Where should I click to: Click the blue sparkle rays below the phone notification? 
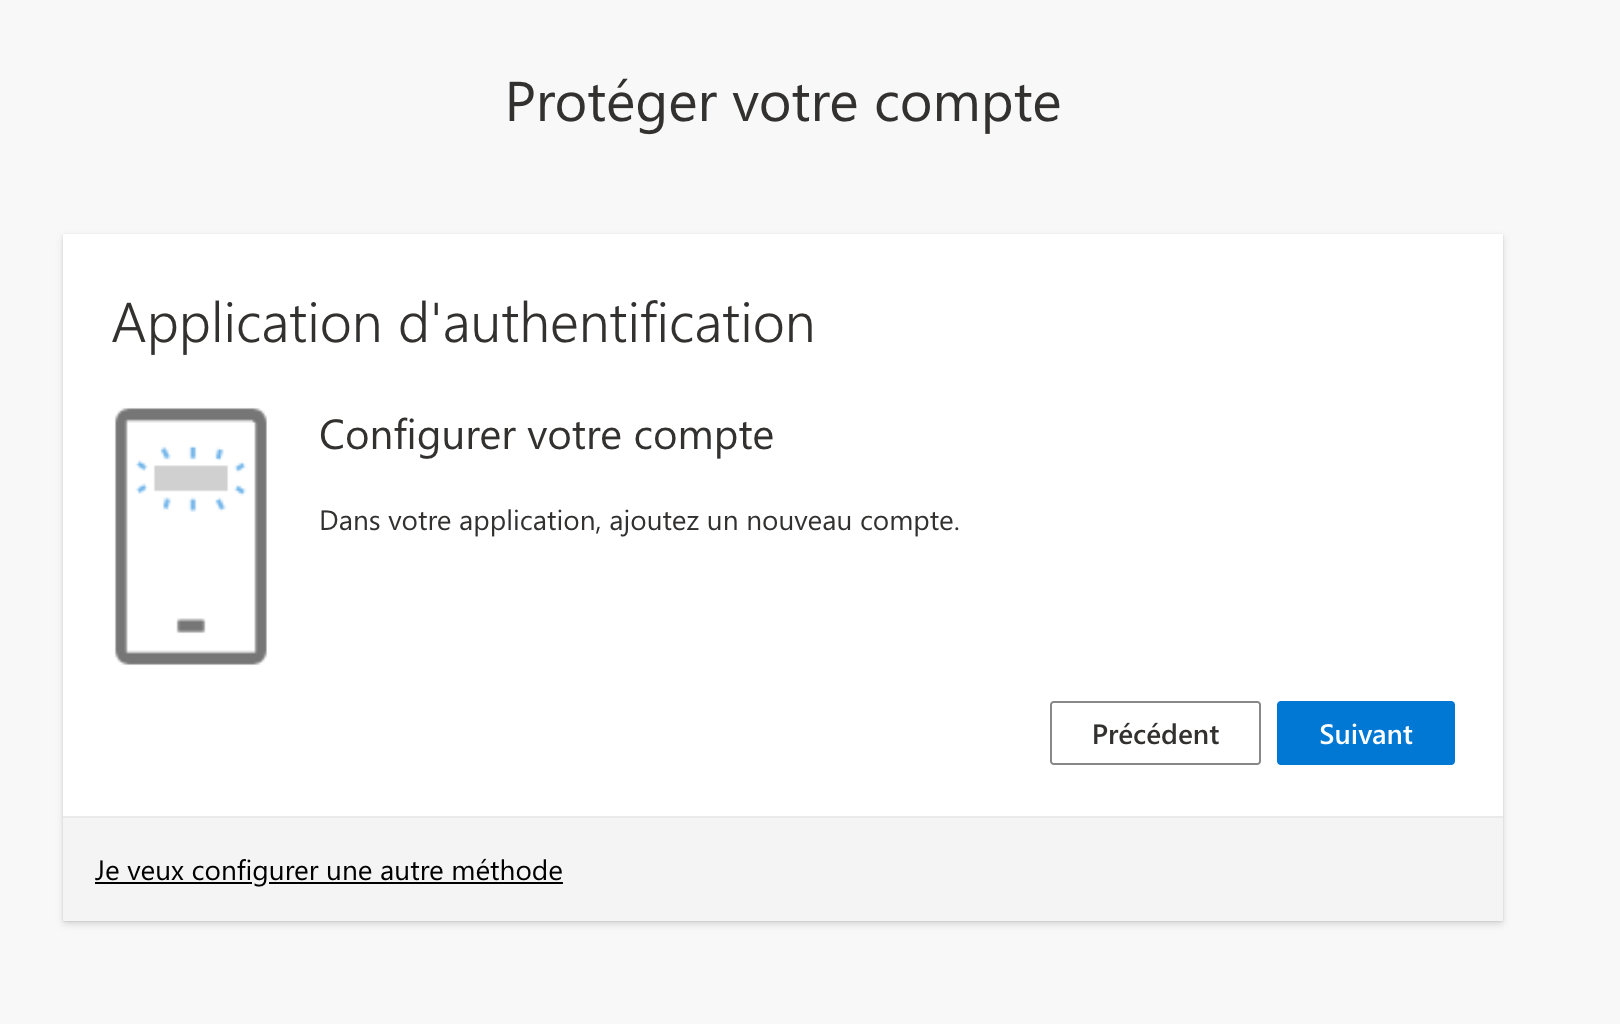[x=192, y=504]
